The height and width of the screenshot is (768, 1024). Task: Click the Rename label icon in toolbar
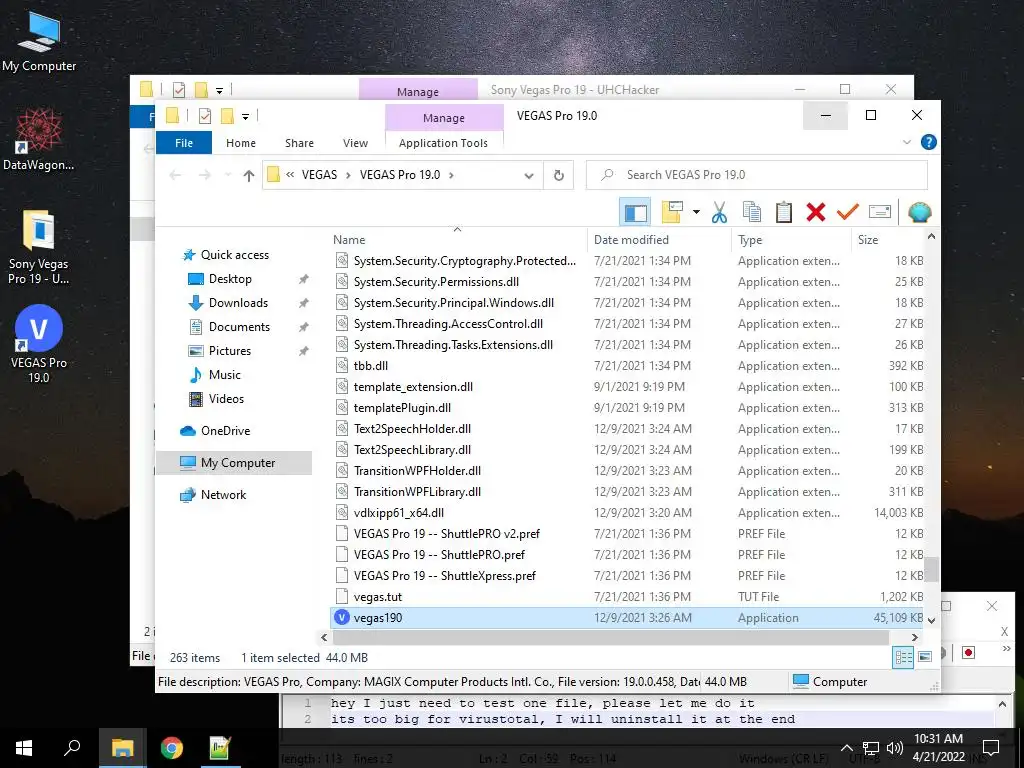(x=880, y=212)
